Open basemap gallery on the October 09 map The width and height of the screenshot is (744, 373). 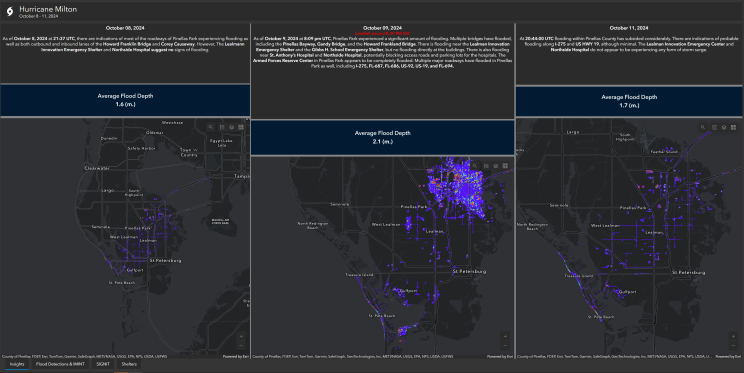tap(505, 166)
